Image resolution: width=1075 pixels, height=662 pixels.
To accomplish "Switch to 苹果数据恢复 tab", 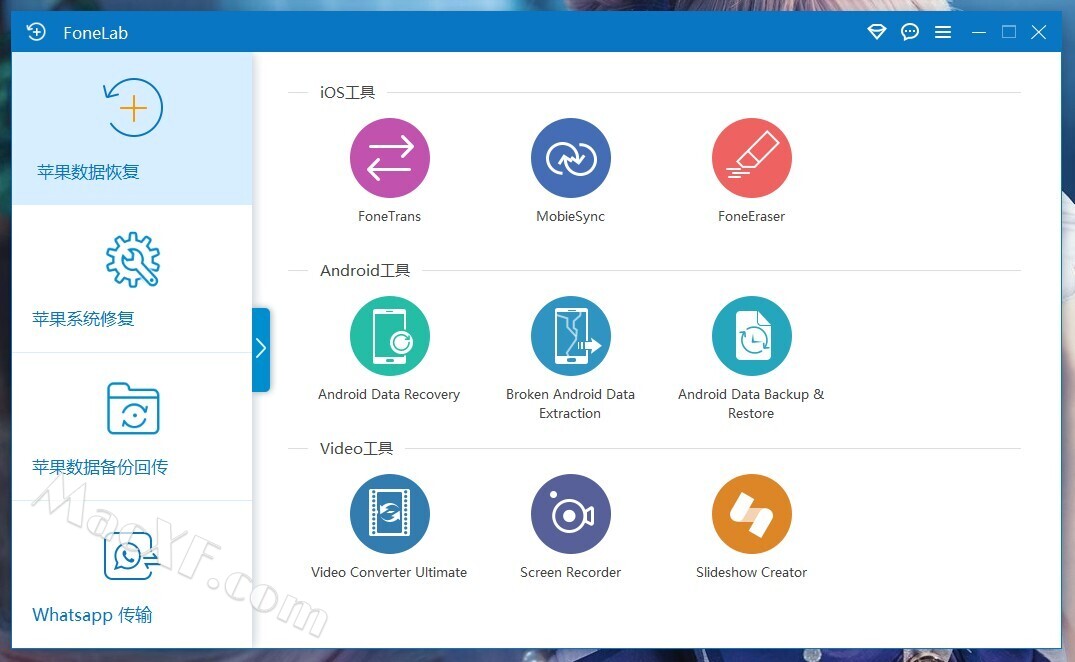I will (132, 130).
